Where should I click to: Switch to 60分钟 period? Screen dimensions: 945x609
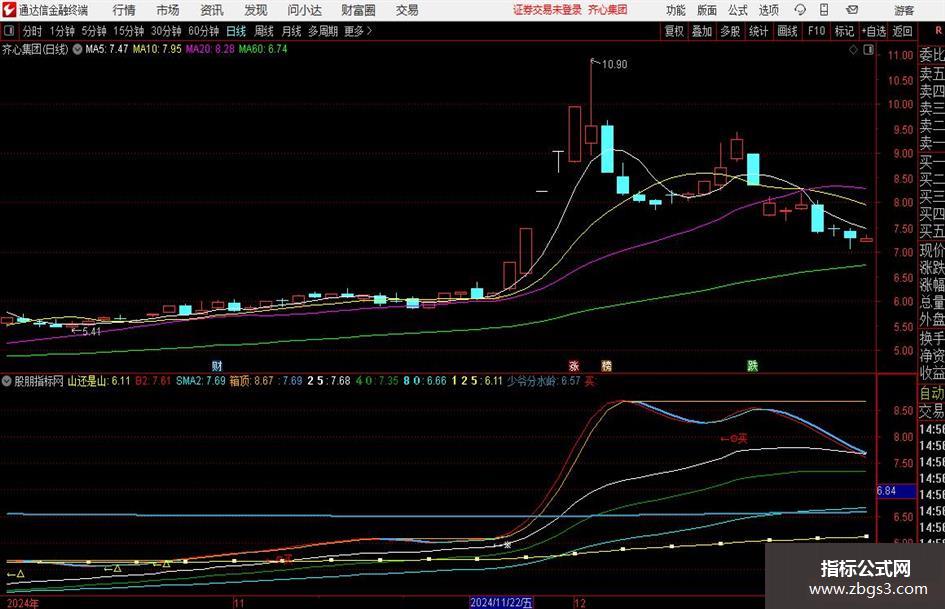pos(203,31)
